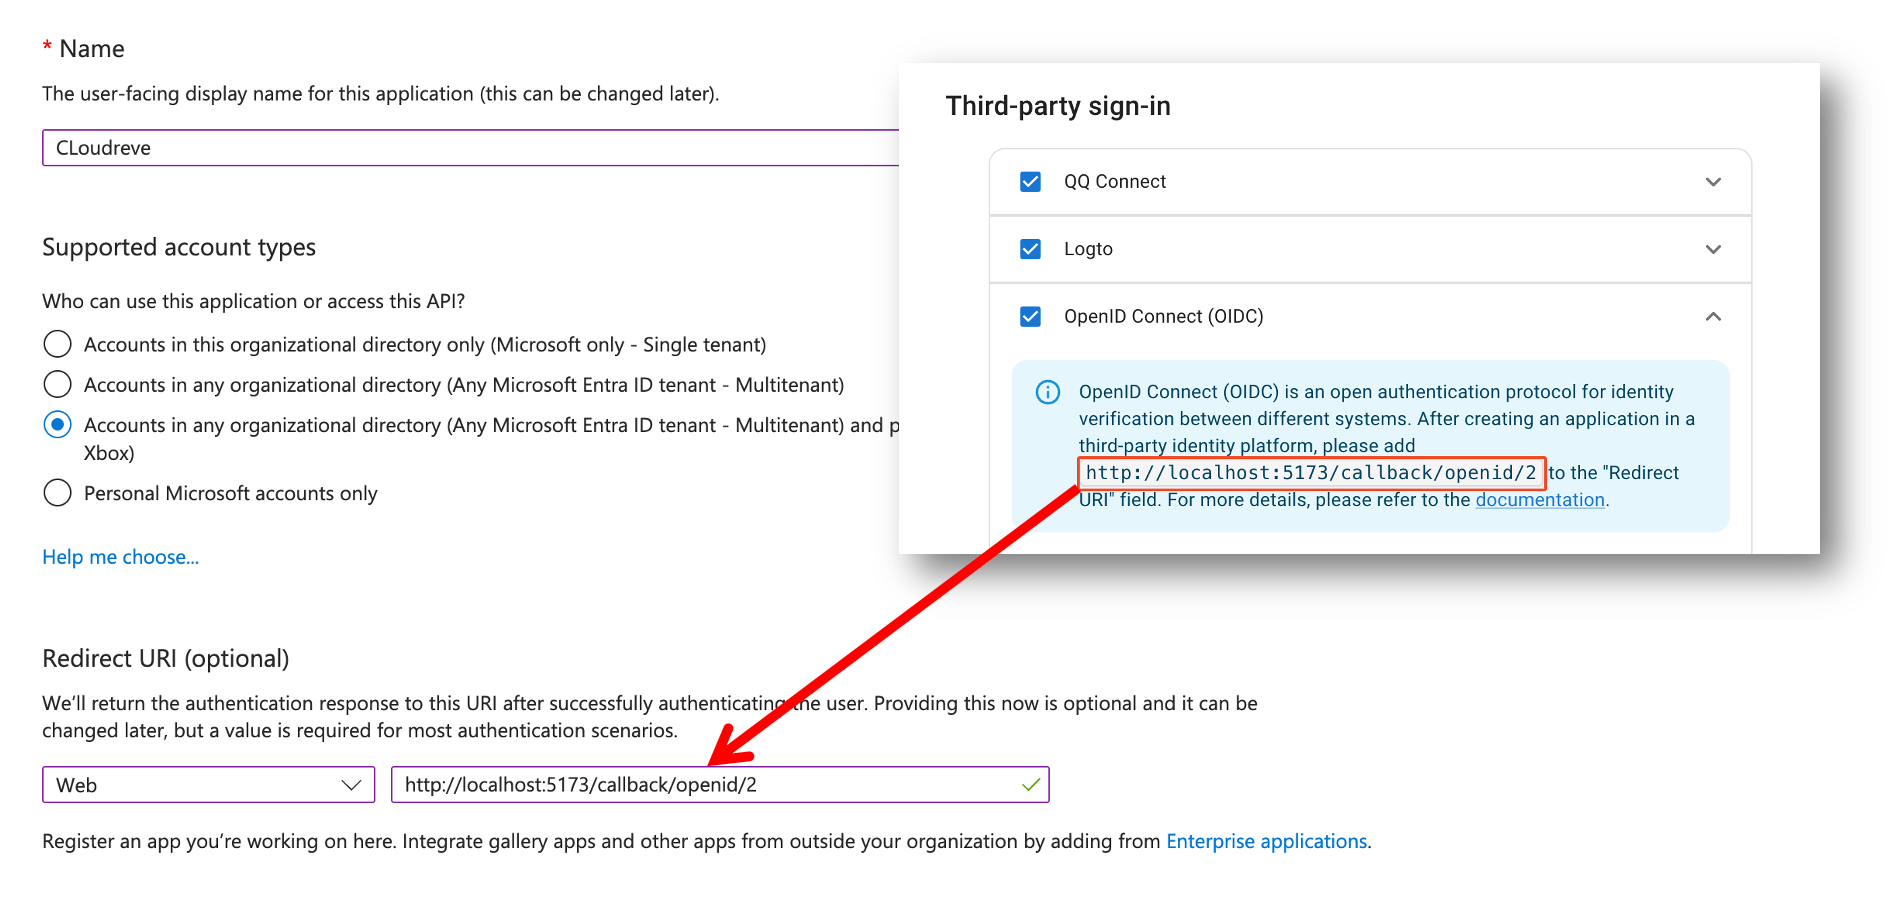Click the highlighted callback URL text

(1311, 472)
